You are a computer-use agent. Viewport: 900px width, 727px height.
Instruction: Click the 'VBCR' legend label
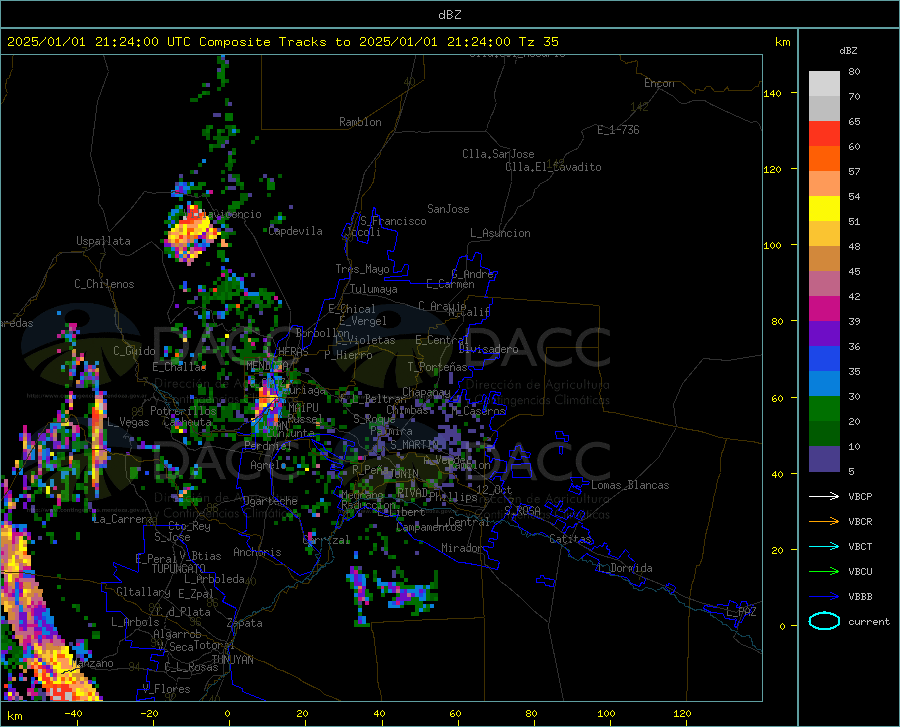click(860, 522)
